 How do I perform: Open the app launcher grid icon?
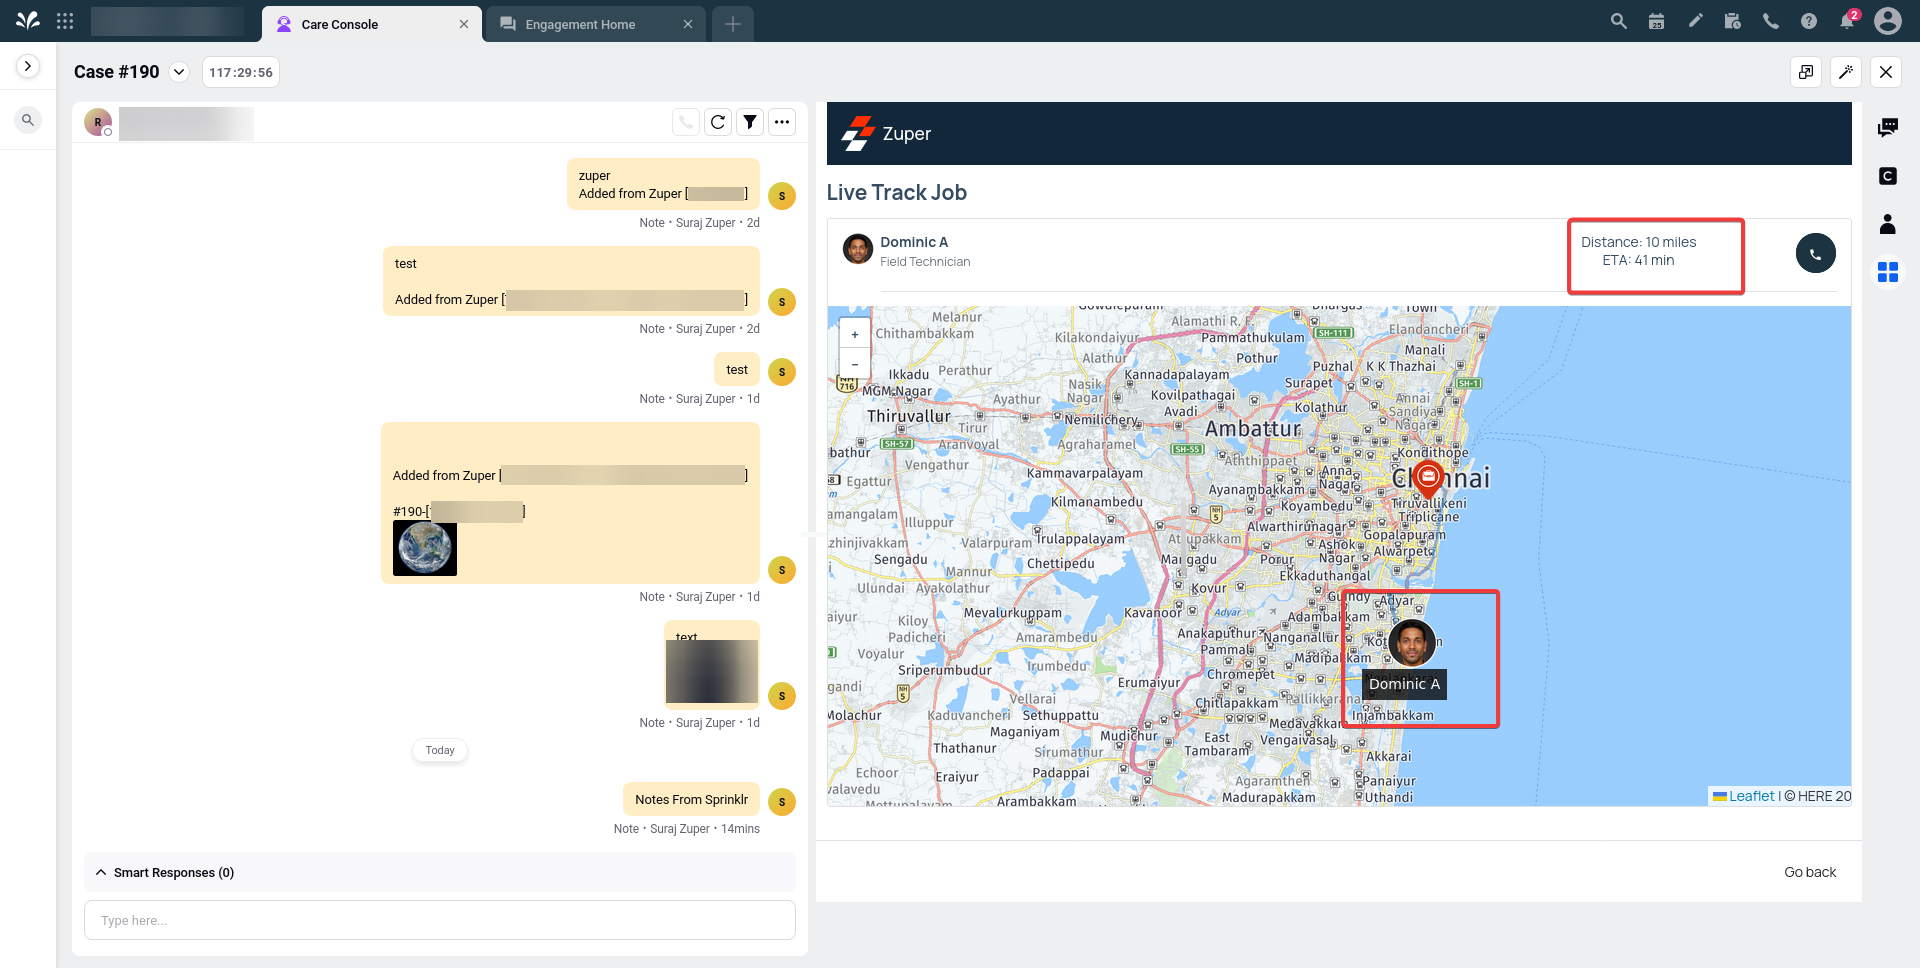65,21
